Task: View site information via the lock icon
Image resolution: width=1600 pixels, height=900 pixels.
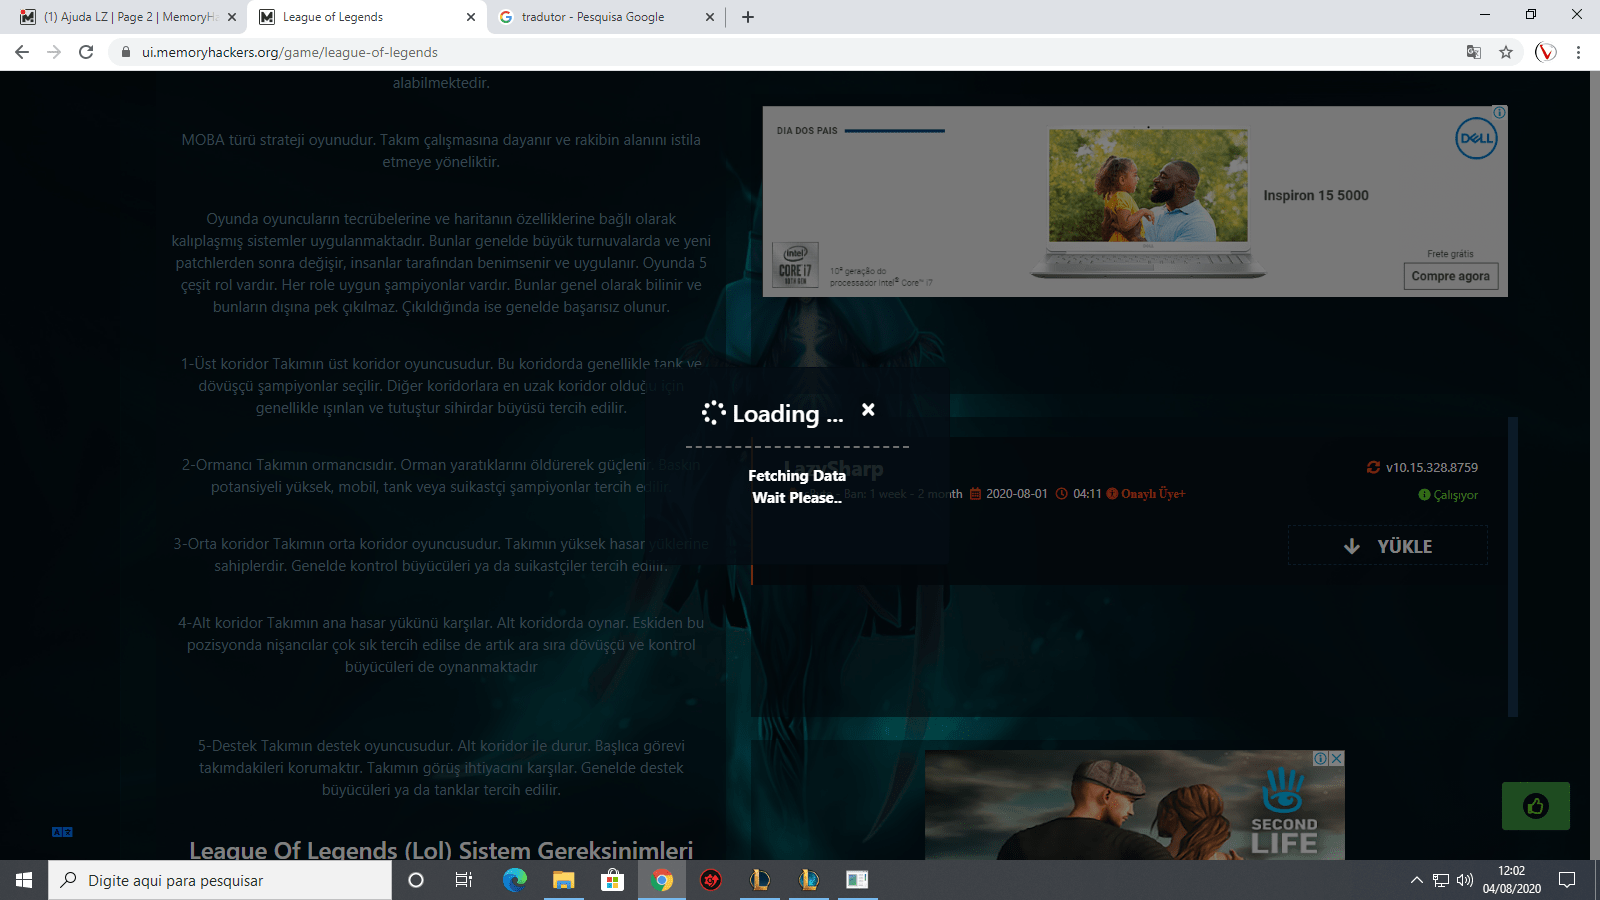Action: pyautogui.click(x=125, y=52)
